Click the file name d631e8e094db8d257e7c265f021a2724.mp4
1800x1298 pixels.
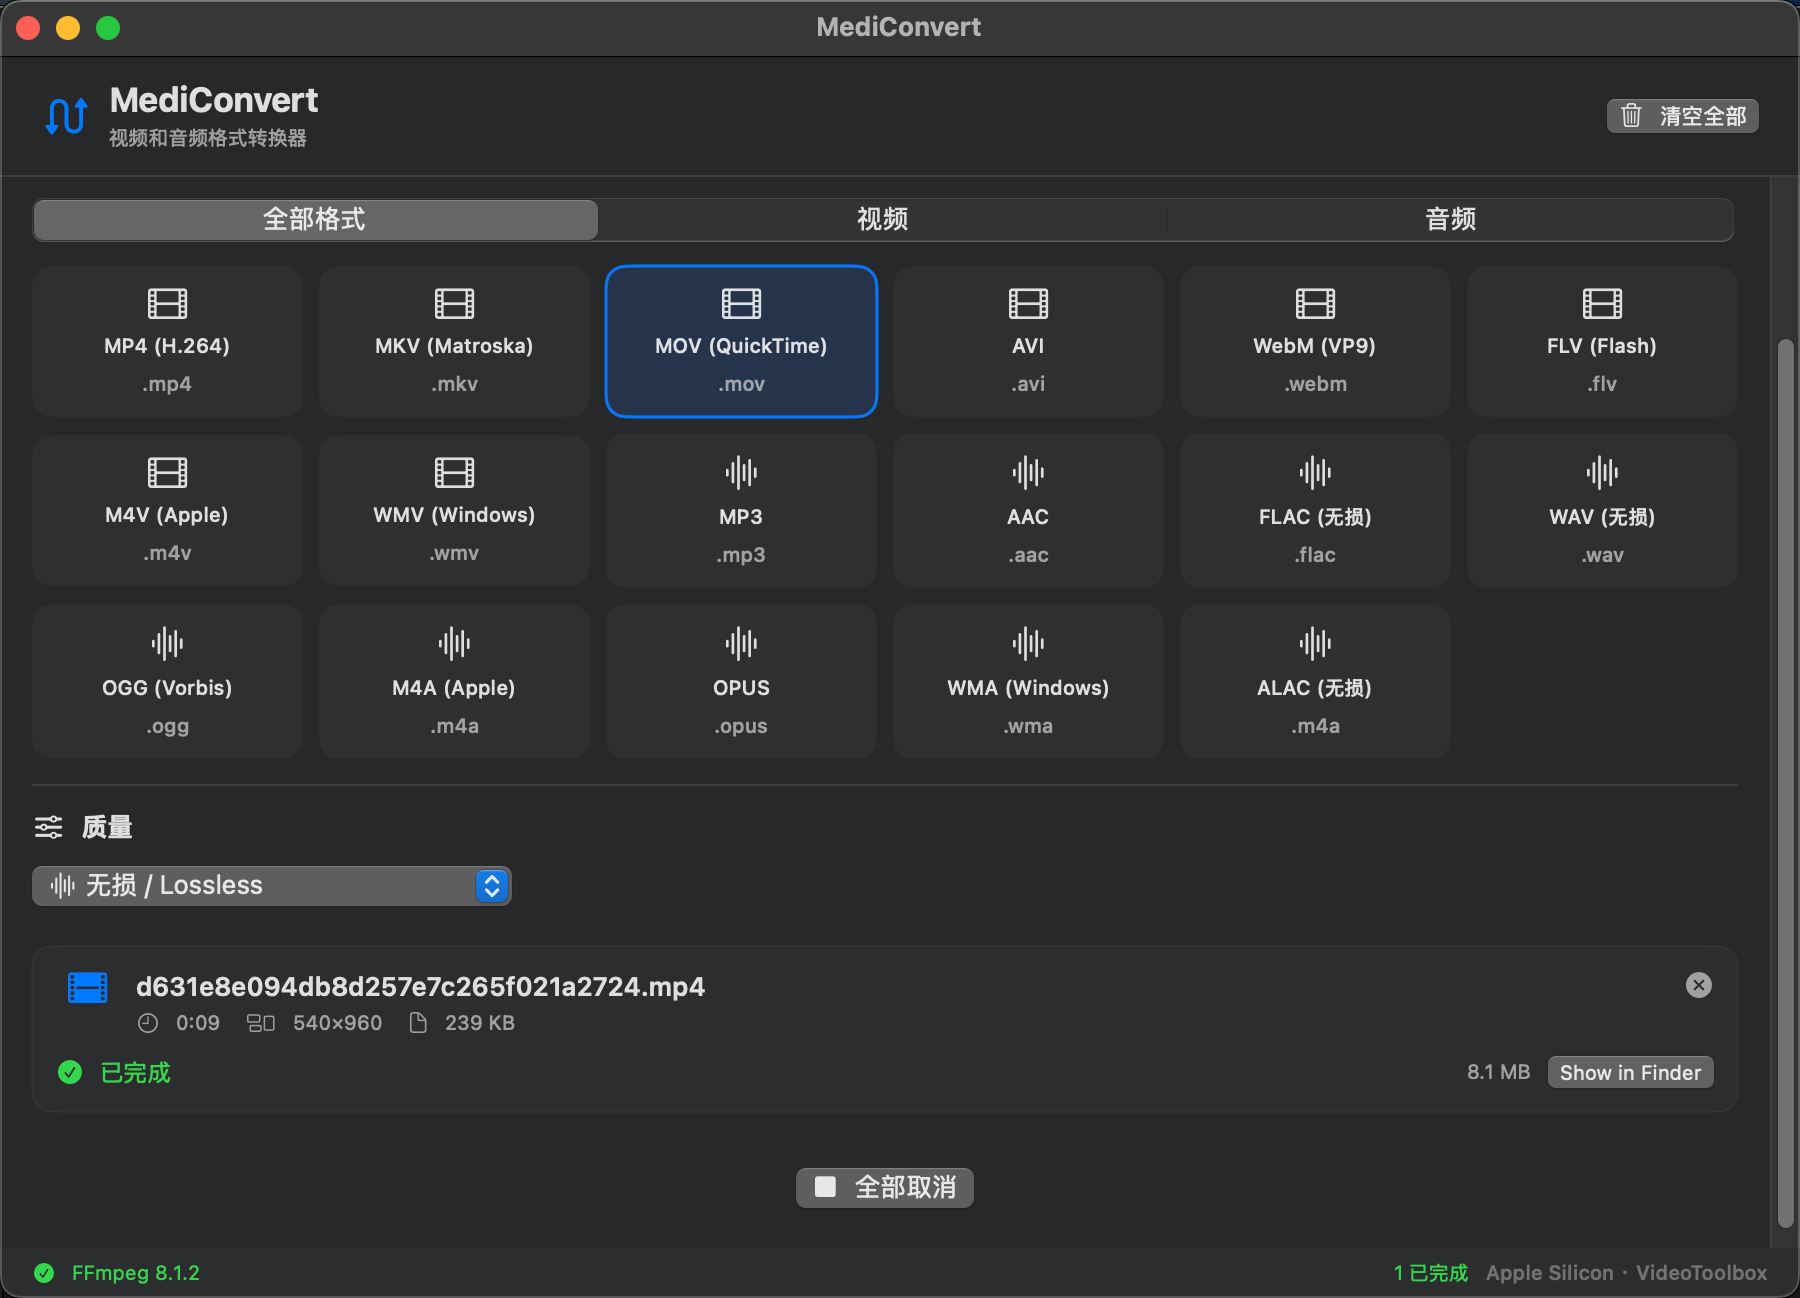pos(420,987)
